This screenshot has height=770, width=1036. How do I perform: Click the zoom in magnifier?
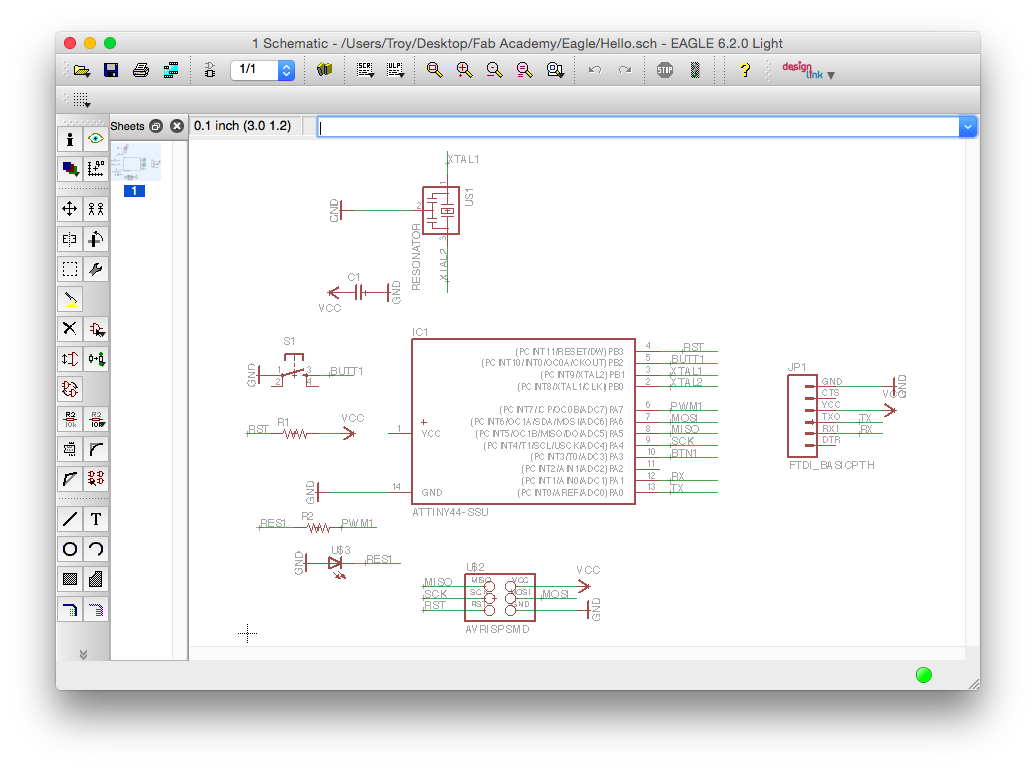click(464, 70)
